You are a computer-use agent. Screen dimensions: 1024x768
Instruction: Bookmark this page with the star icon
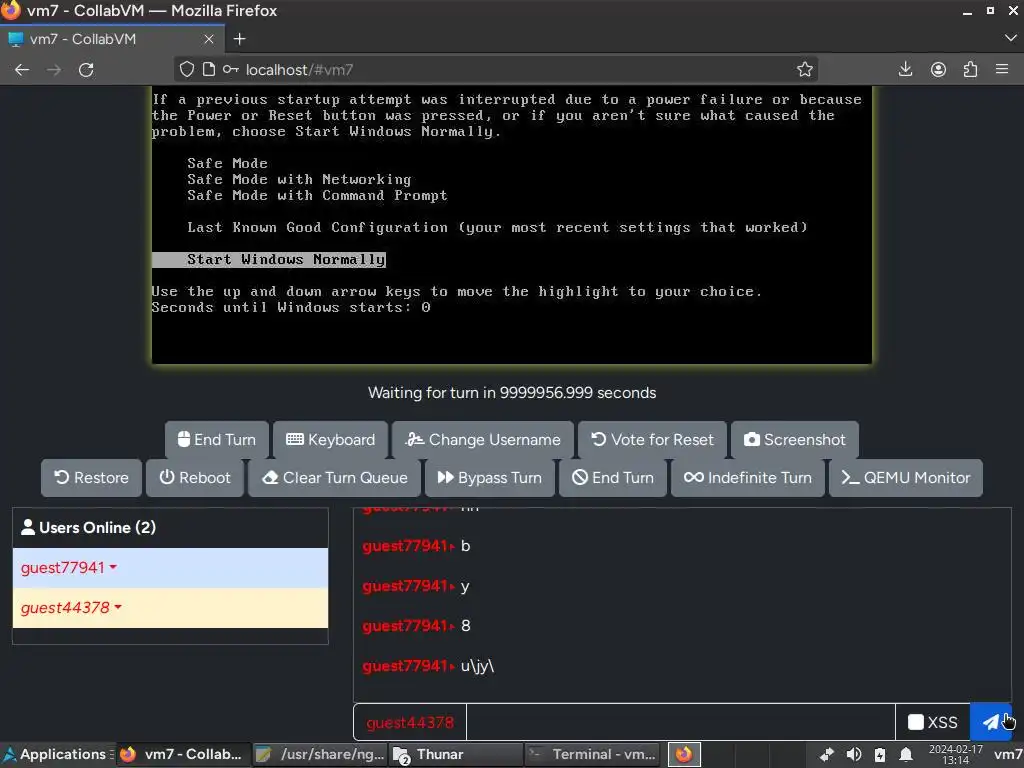[805, 69]
